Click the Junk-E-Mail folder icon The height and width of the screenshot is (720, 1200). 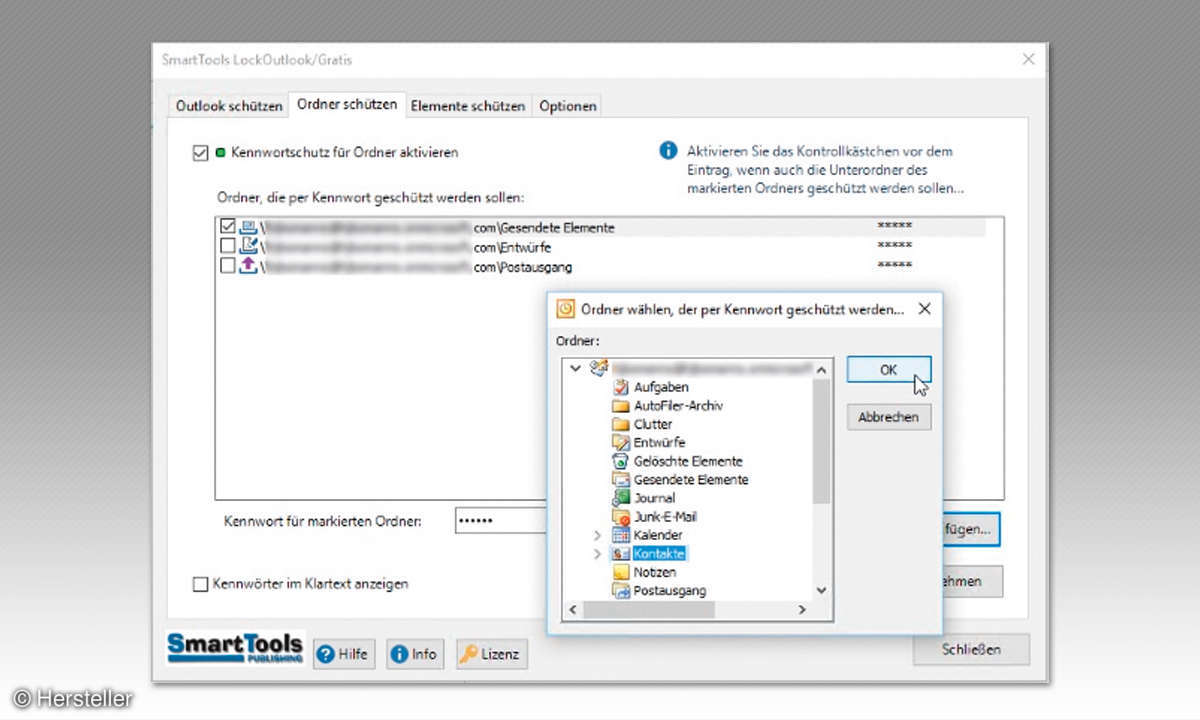pos(621,516)
